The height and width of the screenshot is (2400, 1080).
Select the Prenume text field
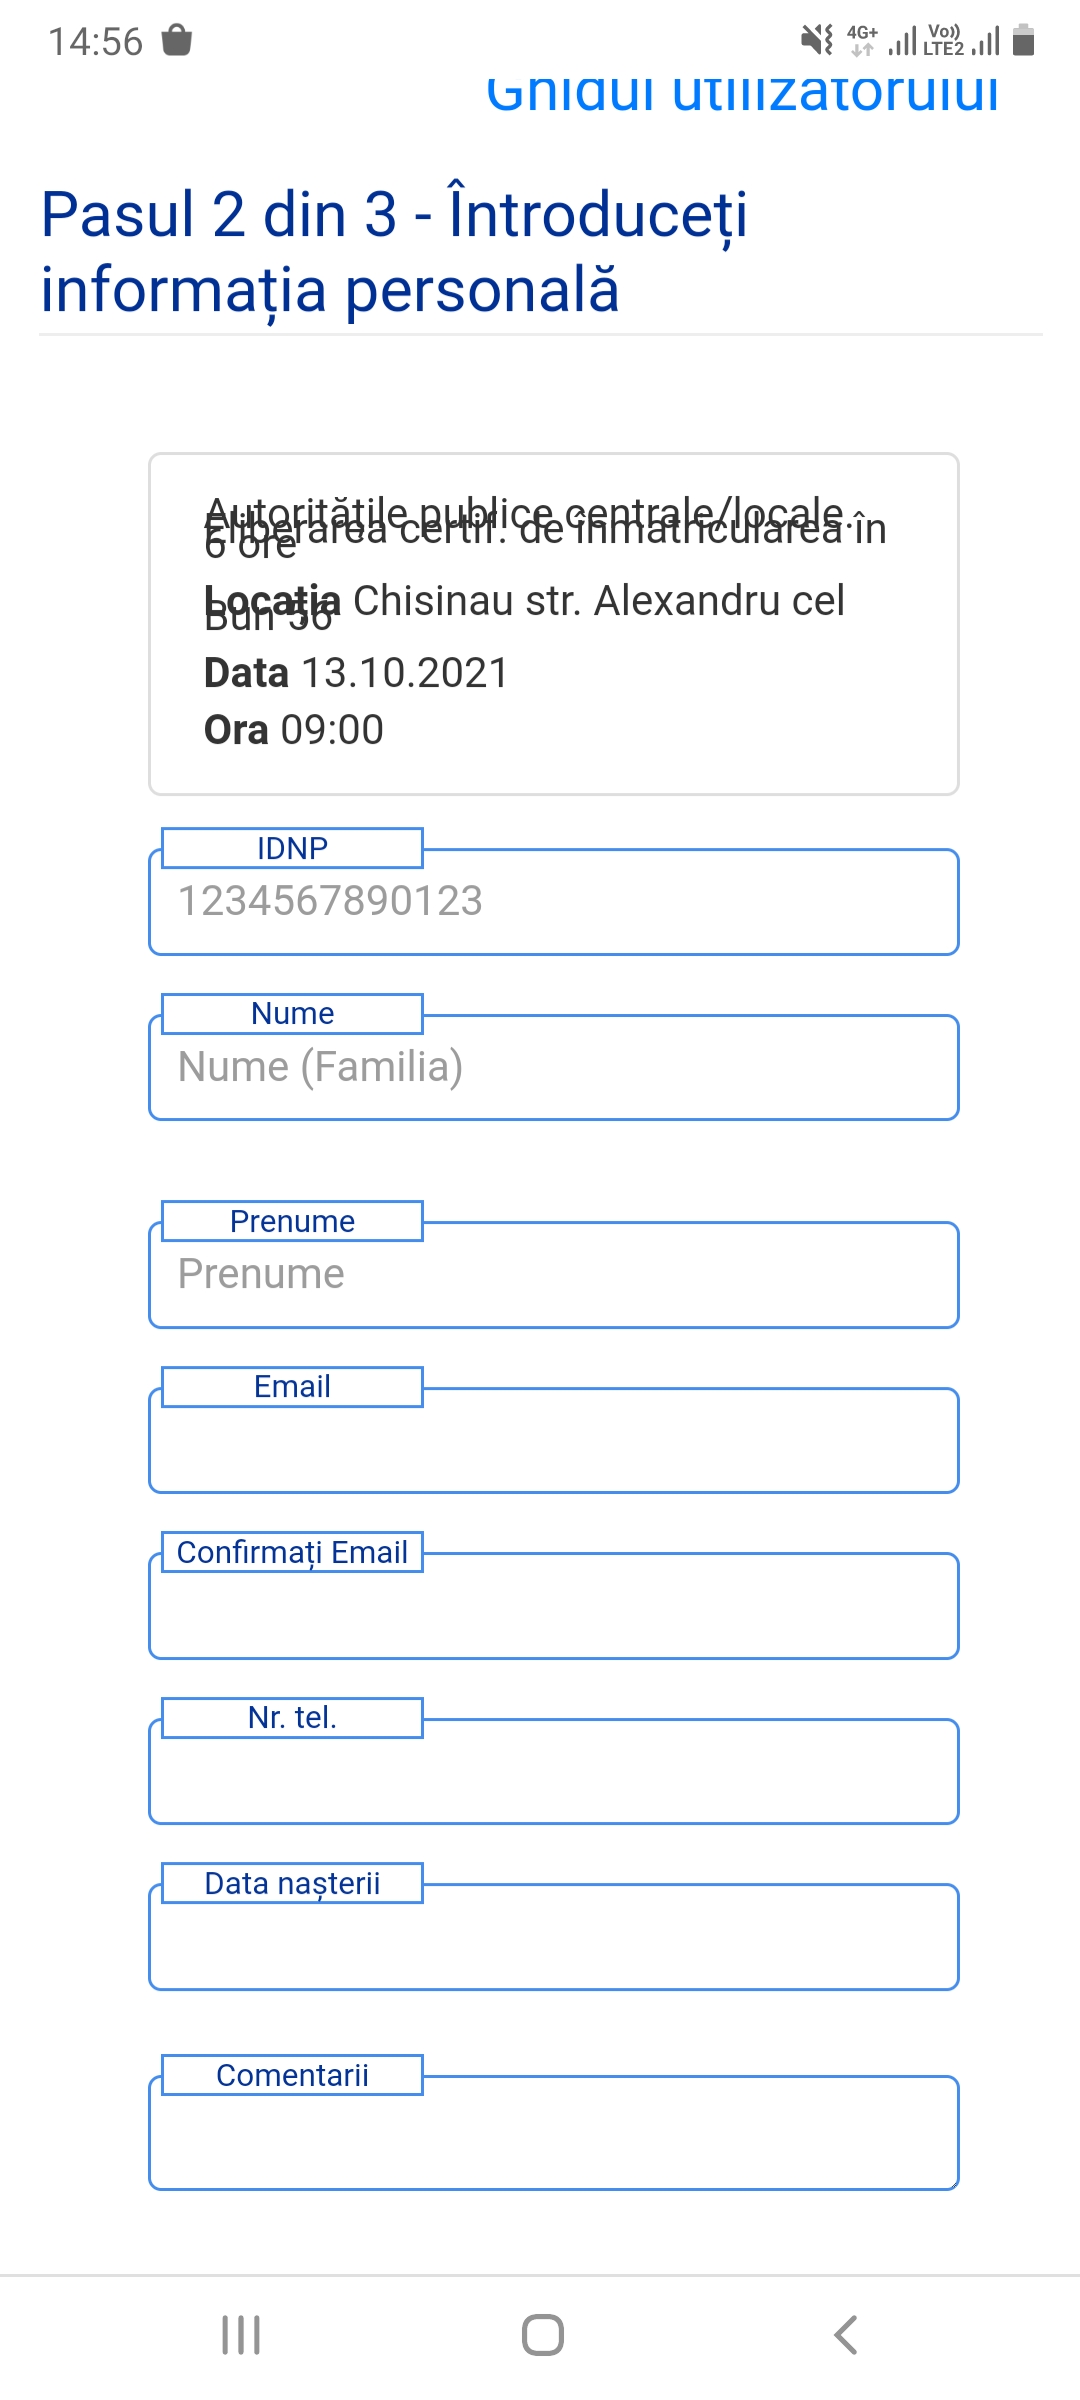point(554,1275)
